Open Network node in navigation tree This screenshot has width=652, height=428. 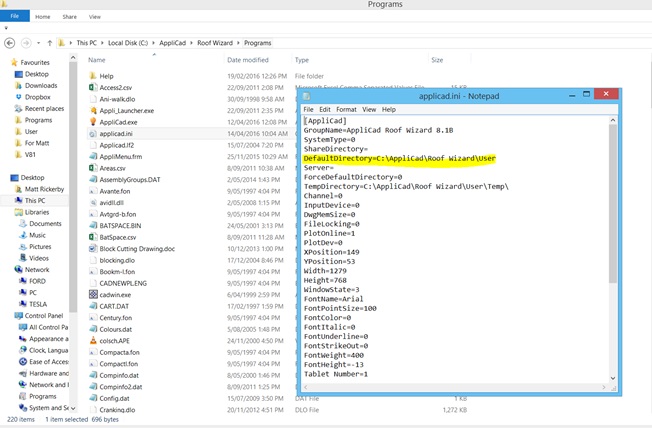click(x=37, y=270)
